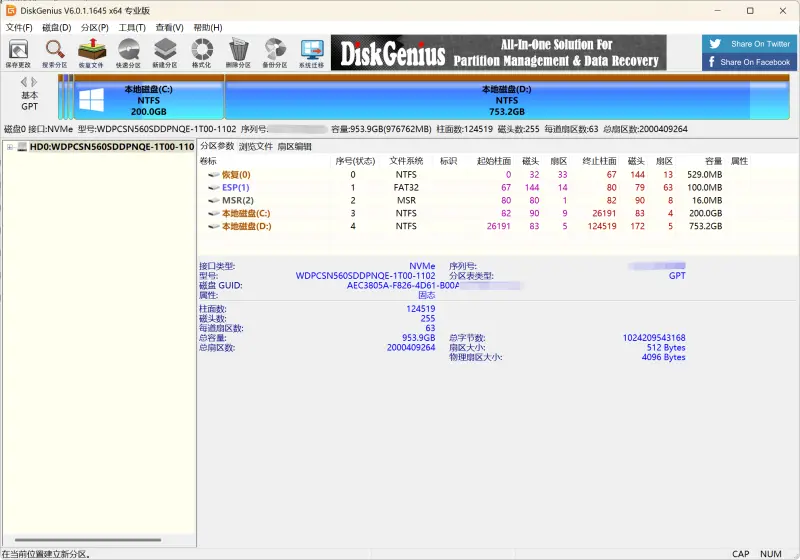Open the 帮助(H) menu
This screenshot has height=560, width=800.
[208, 28]
